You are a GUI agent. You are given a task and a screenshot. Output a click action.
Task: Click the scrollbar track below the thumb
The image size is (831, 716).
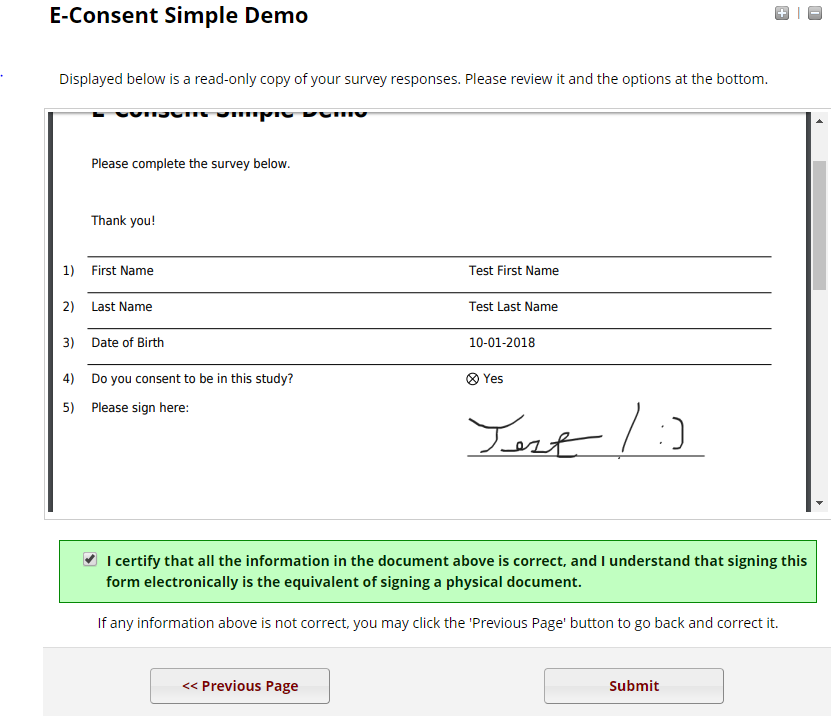pyautogui.click(x=819, y=392)
